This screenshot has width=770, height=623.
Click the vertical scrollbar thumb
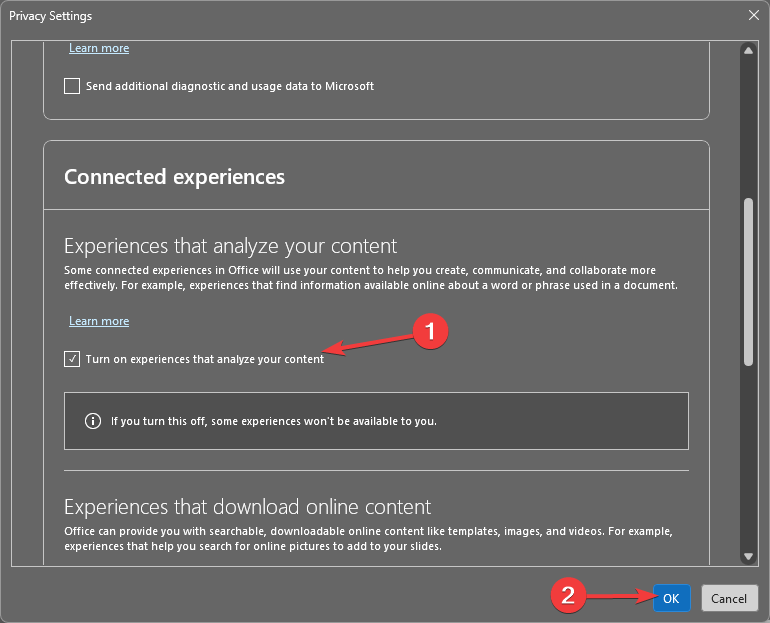coord(748,282)
